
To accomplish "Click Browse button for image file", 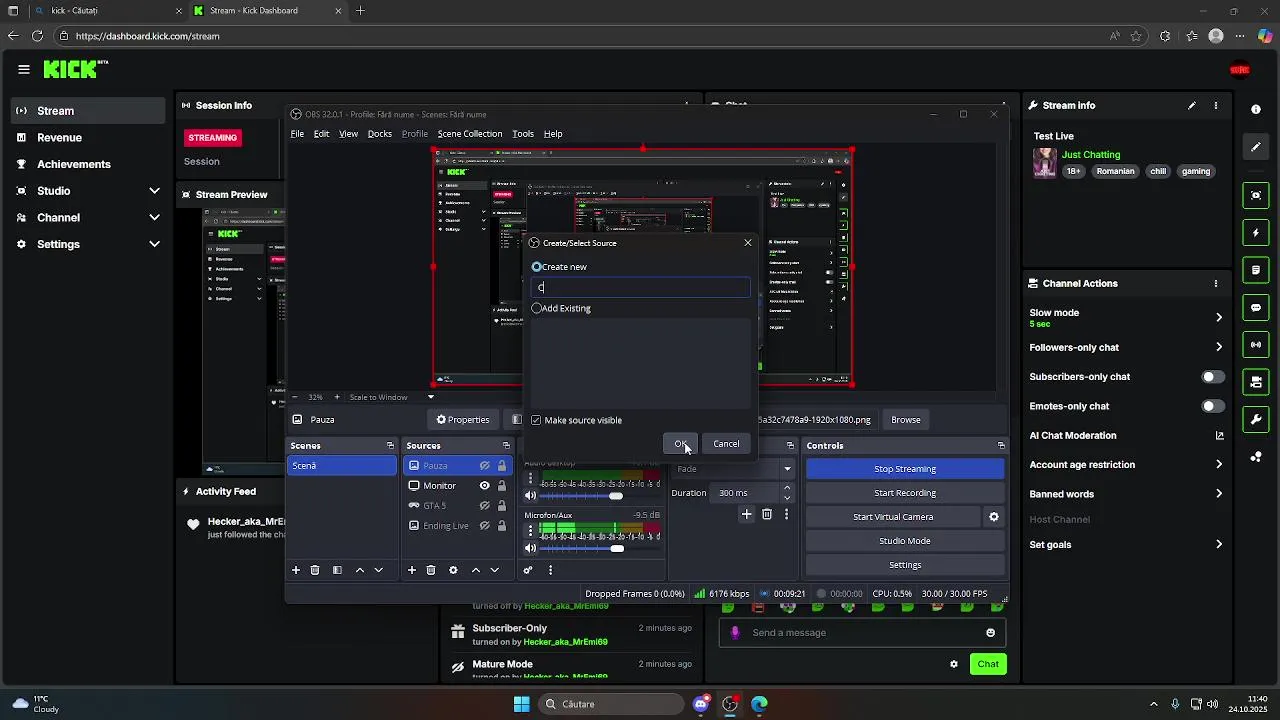I will pos(906,420).
